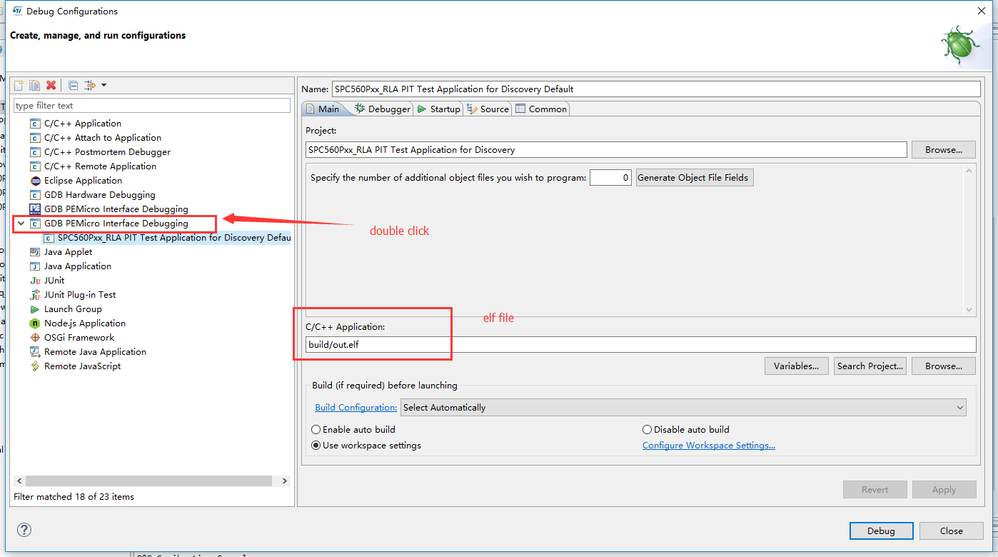Click the Java Application icon
The image size is (998, 557).
[x=35, y=266]
